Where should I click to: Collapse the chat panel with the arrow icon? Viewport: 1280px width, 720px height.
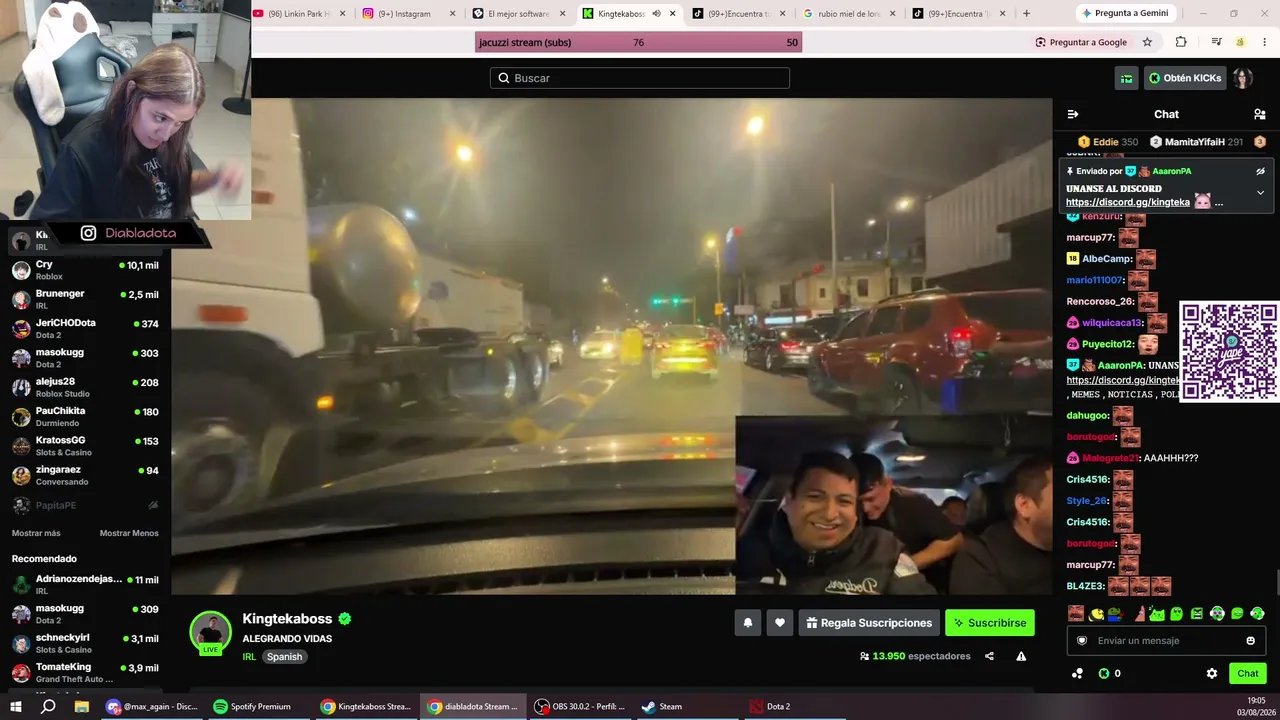click(x=1073, y=114)
